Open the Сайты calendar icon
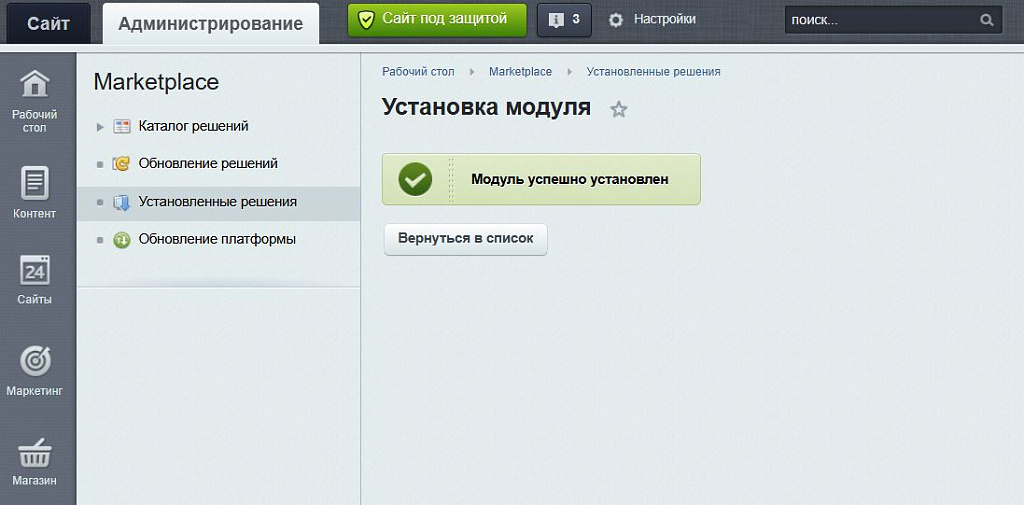The image size is (1024, 505). 35,271
